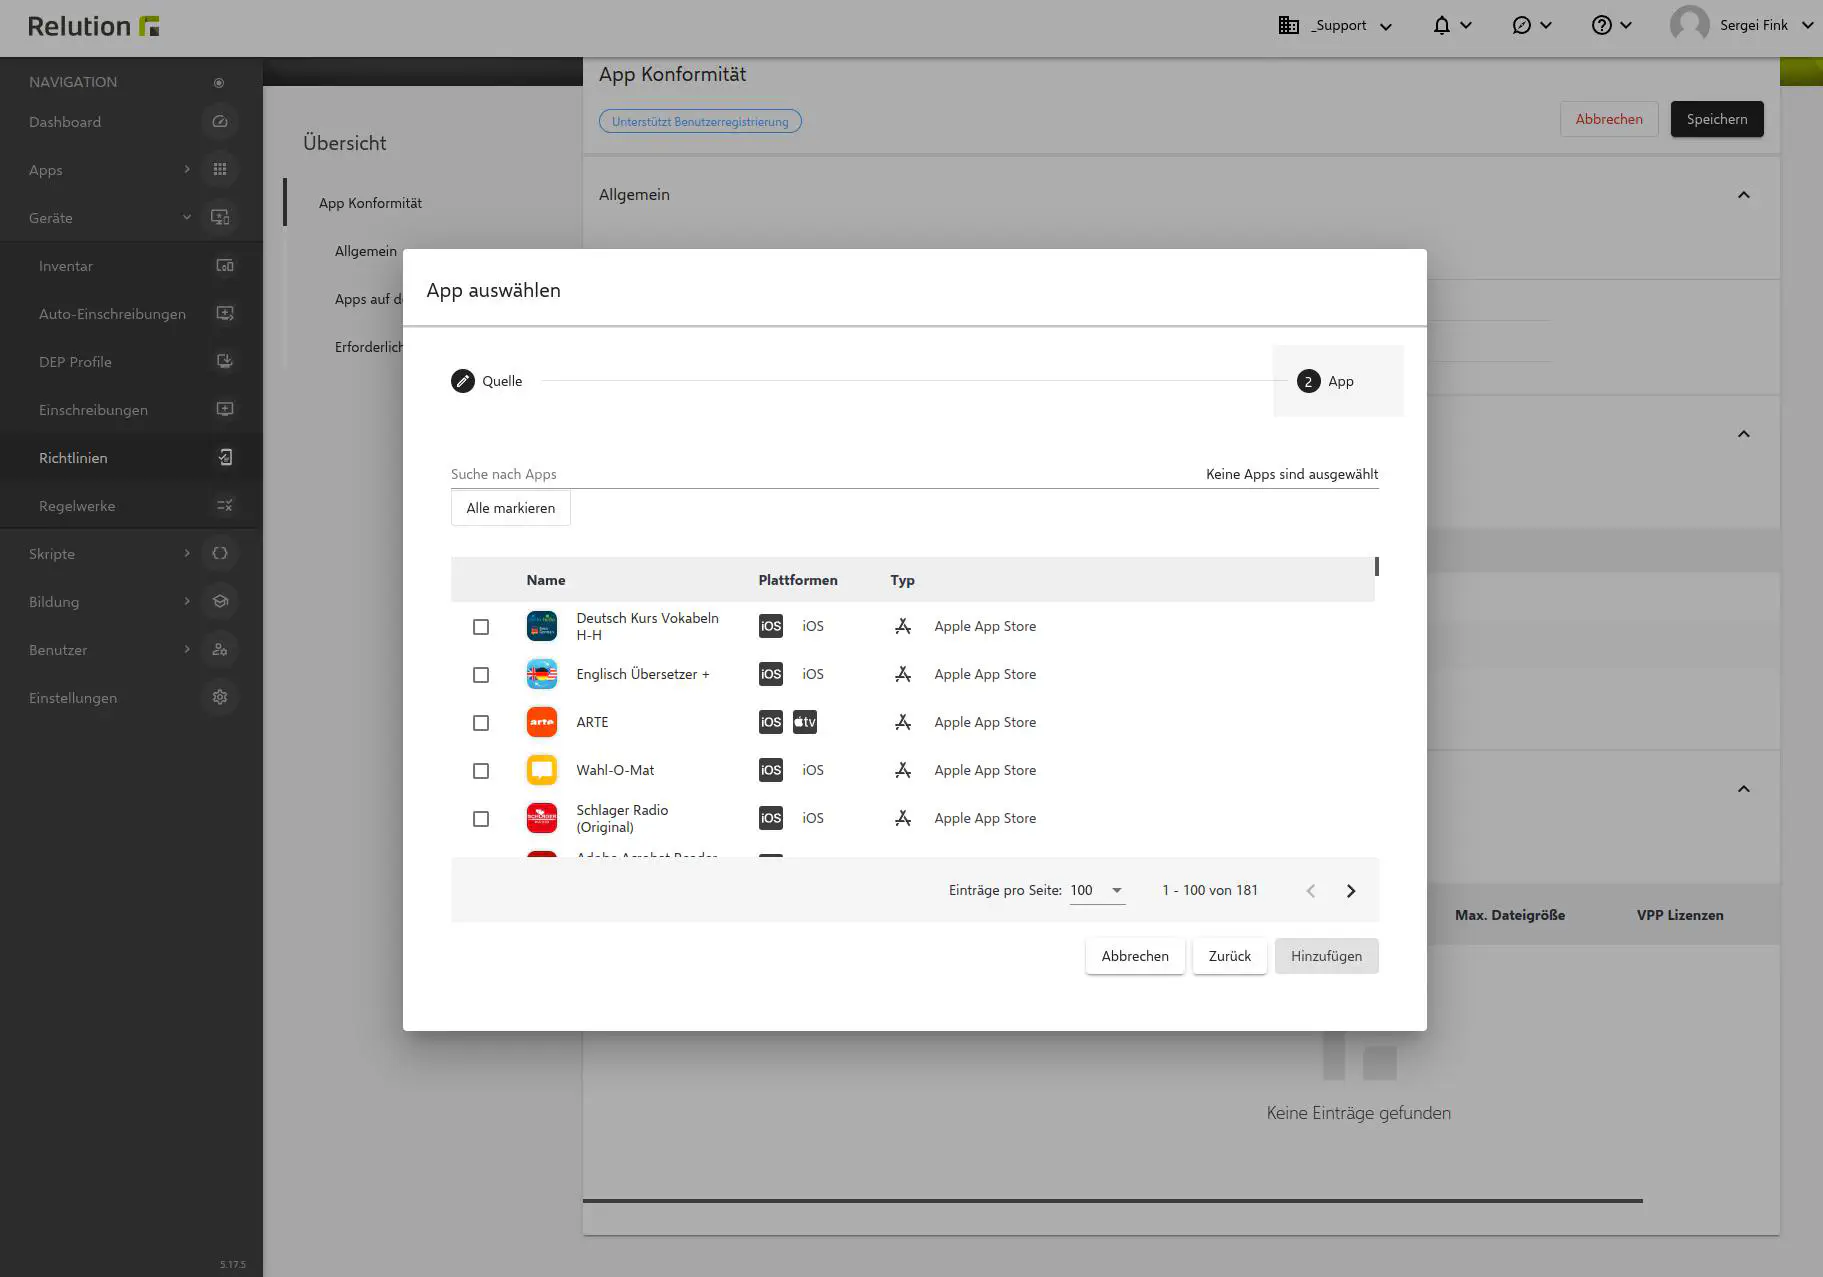The height and width of the screenshot is (1277, 1823).
Task: Select the Inventar device icon
Action: (224, 265)
